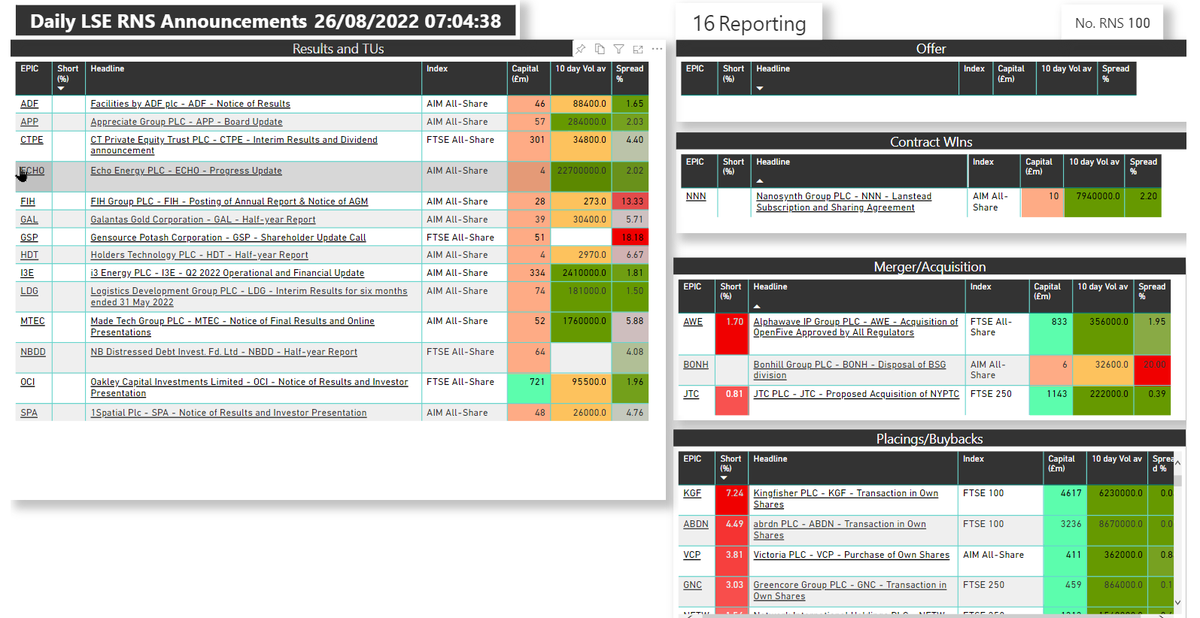Image resolution: width=1200 pixels, height=618 pixels.
Task: Open CTPE ticker link
Action: (x=32, y=140)
